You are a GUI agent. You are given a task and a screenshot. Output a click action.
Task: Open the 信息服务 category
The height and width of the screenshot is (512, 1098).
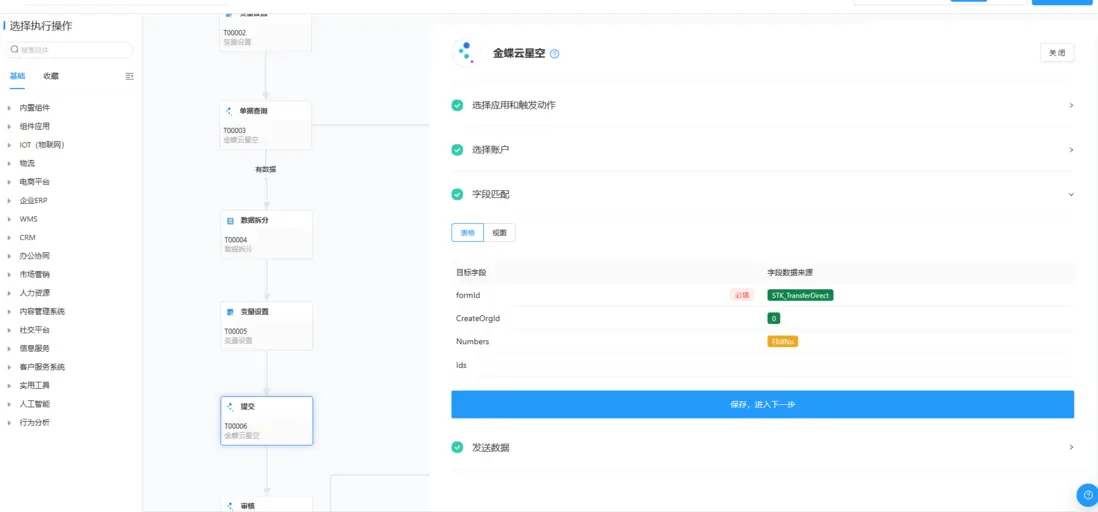(x=34, y=348)
